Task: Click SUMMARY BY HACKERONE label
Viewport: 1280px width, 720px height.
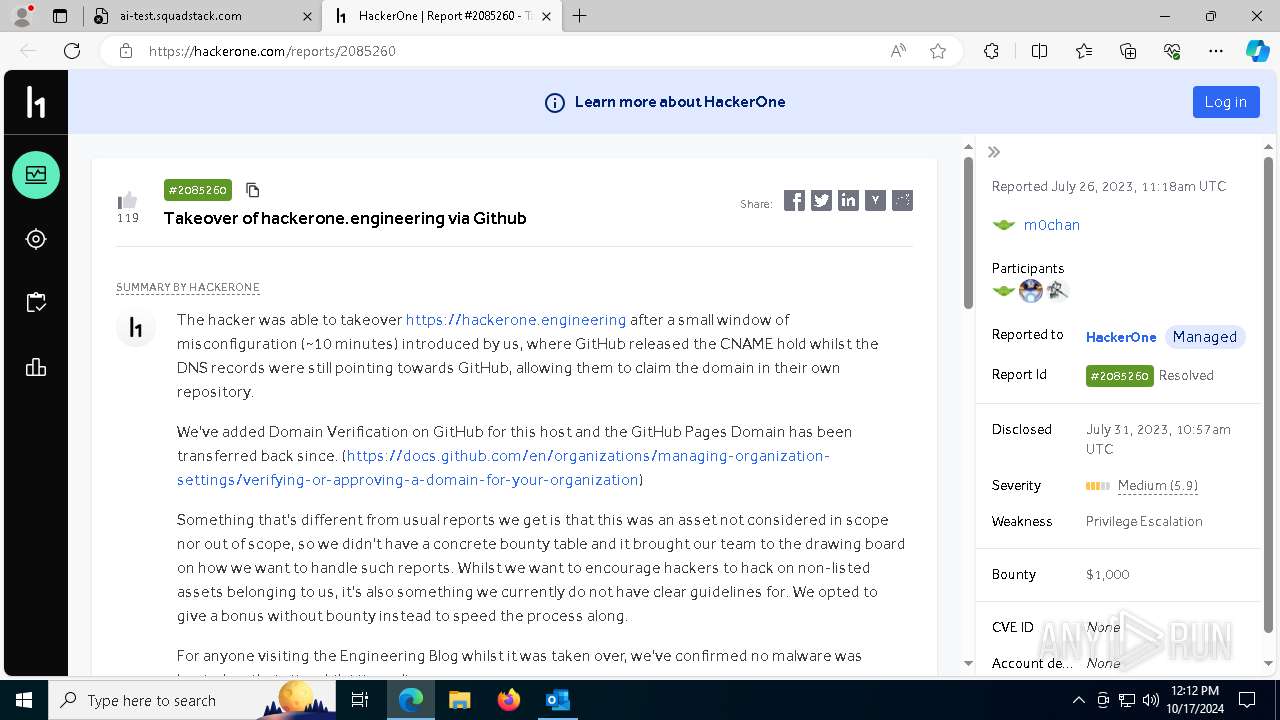Action: pyautogui.click(x=188, y=287)
